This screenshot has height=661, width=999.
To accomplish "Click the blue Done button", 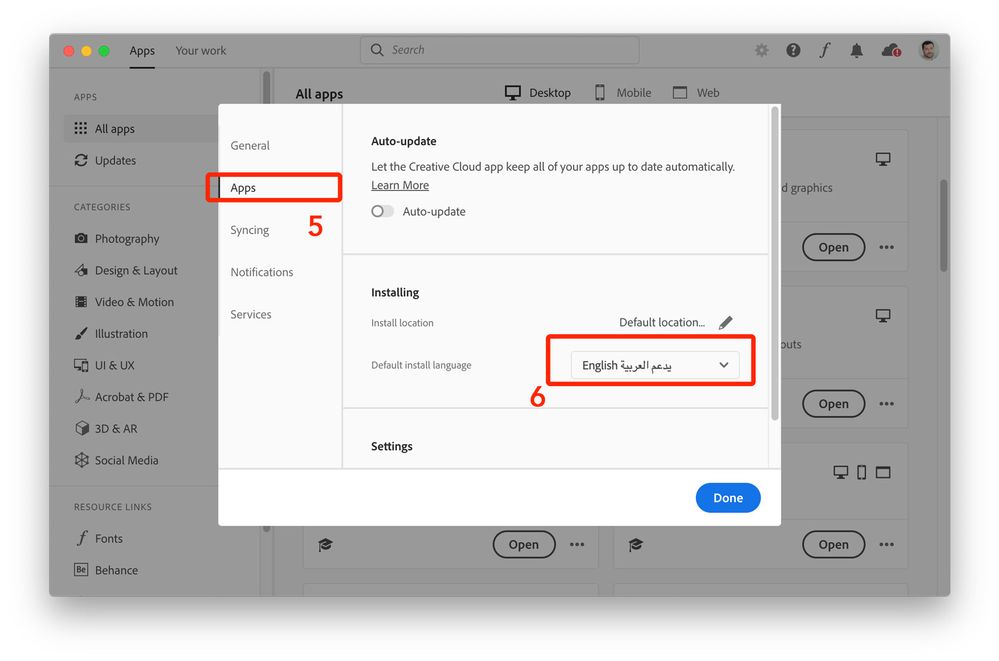I will pos(728,498).
